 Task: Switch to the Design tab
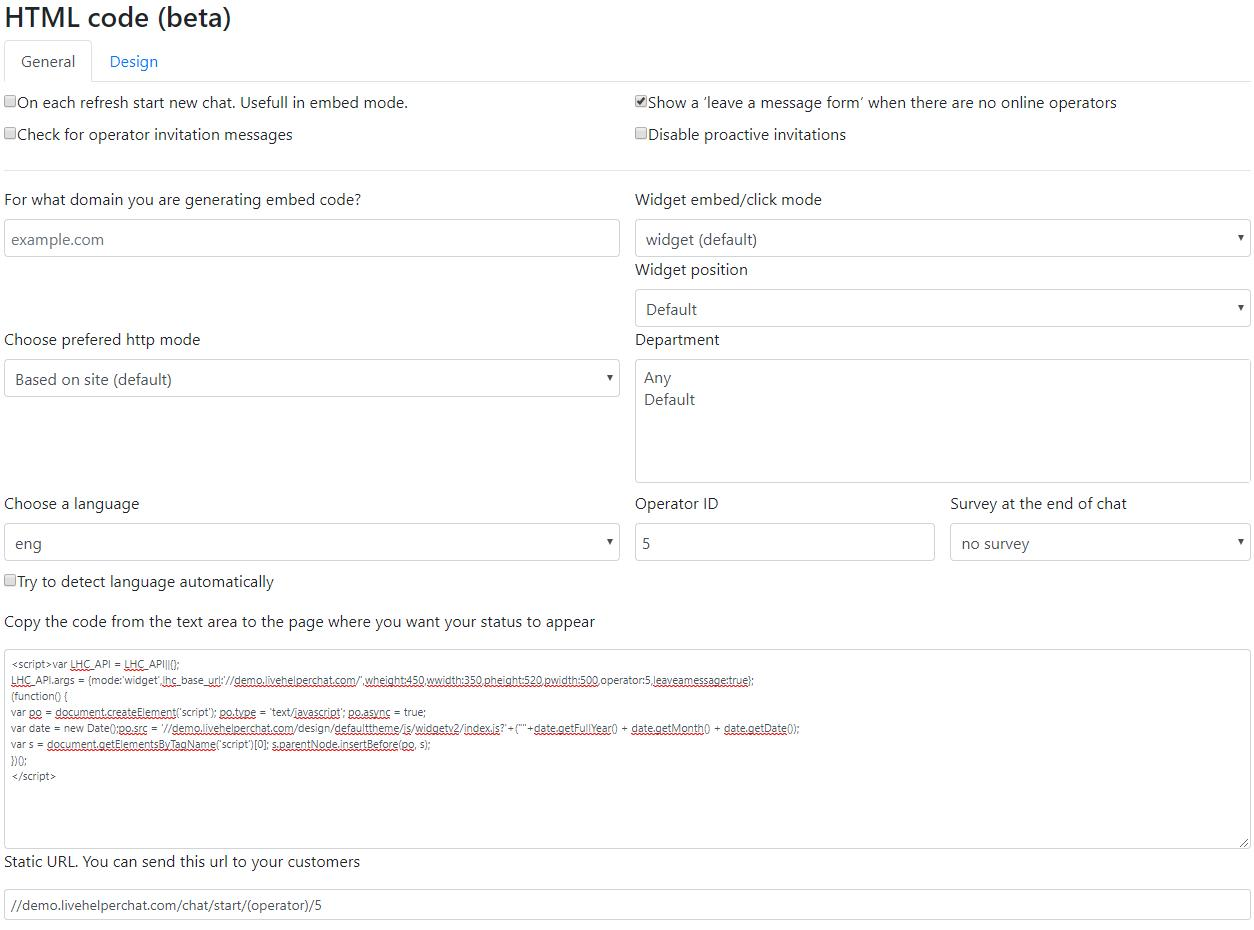(133, 62)
